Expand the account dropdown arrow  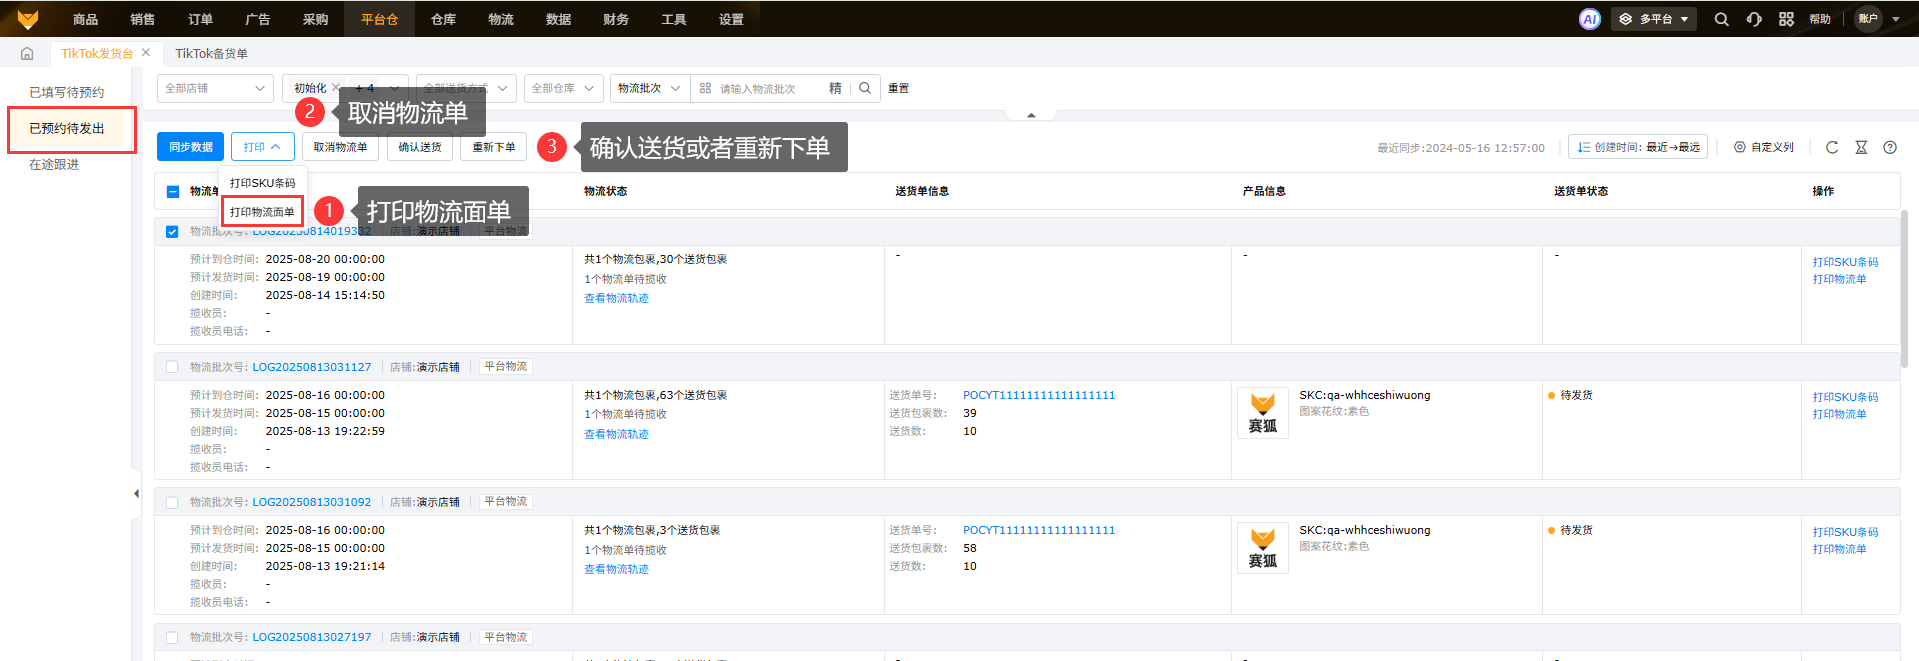[1896, 19]
